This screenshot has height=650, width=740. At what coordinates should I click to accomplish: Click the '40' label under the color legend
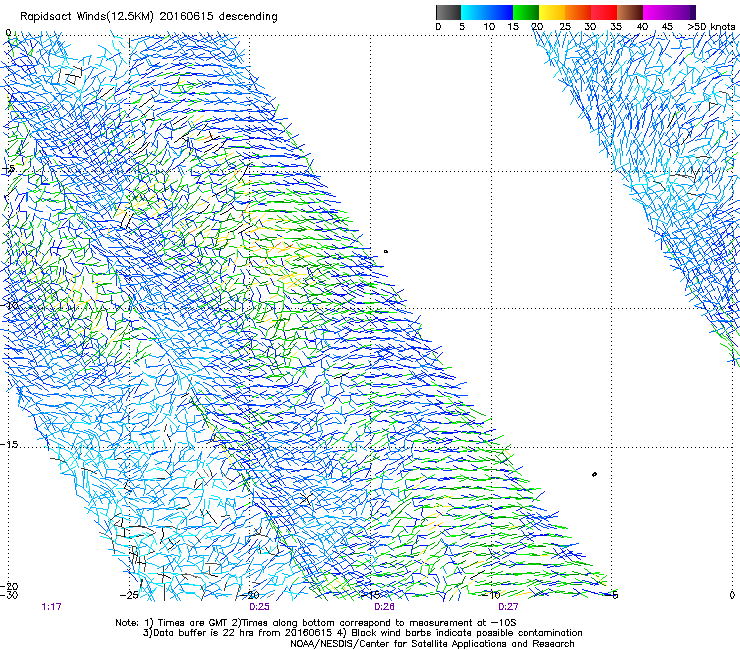(642, 27)
